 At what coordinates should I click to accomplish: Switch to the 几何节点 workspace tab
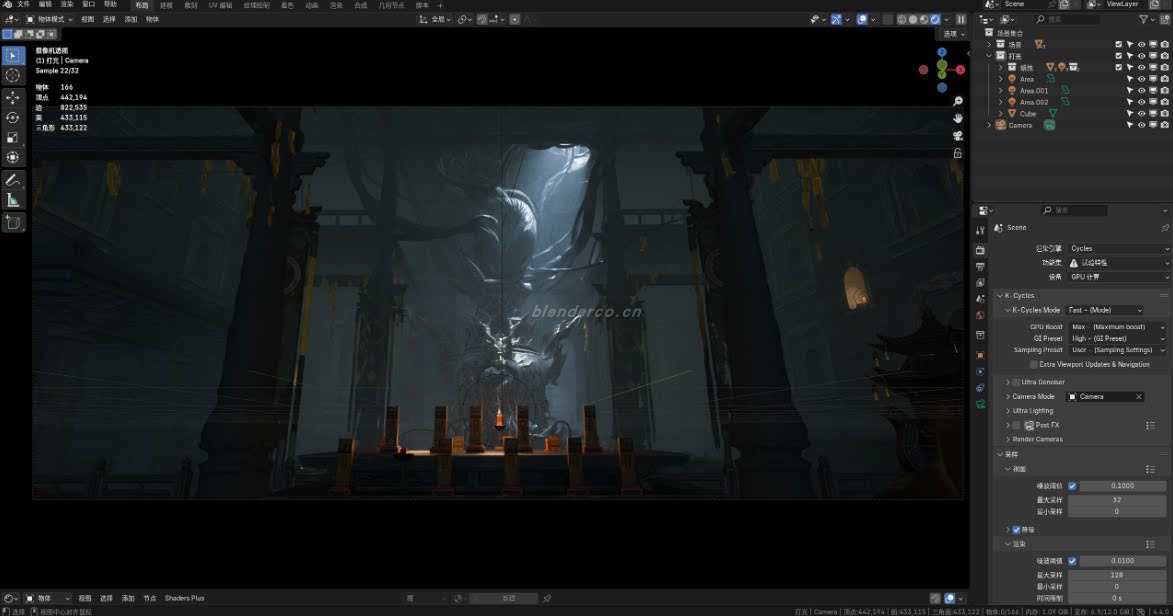tap(391, 5)
